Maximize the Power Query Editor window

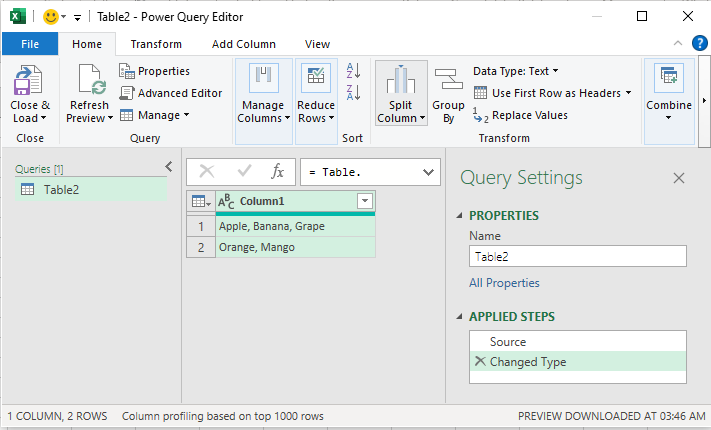click(x=642, y=17)
